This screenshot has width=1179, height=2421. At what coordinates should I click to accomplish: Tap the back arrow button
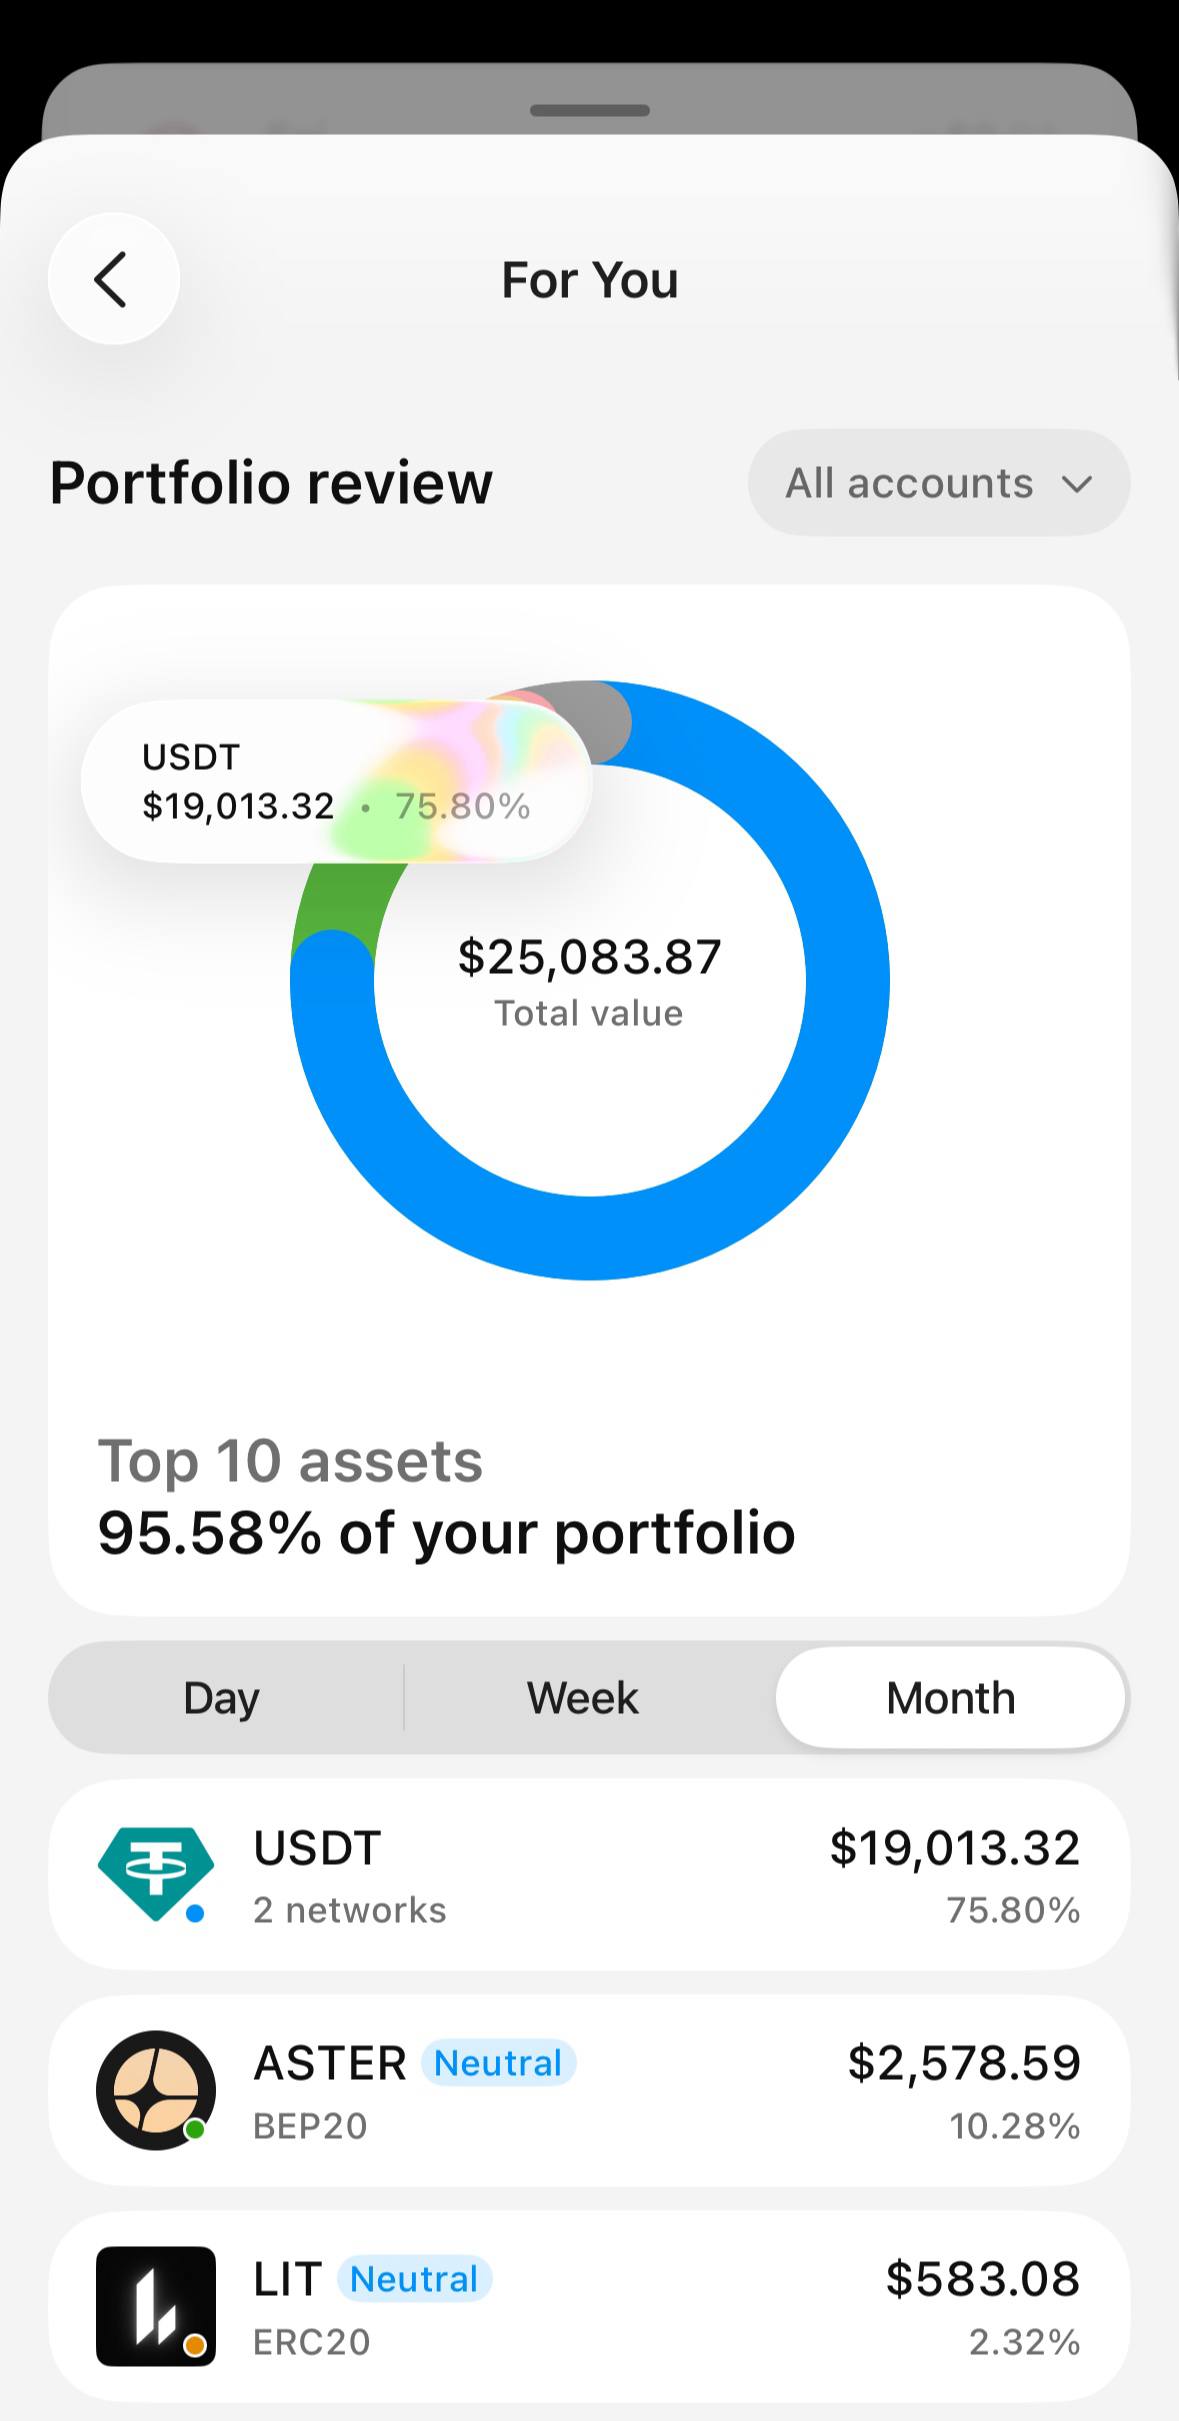pyautogui.click(x=114, y=279)
